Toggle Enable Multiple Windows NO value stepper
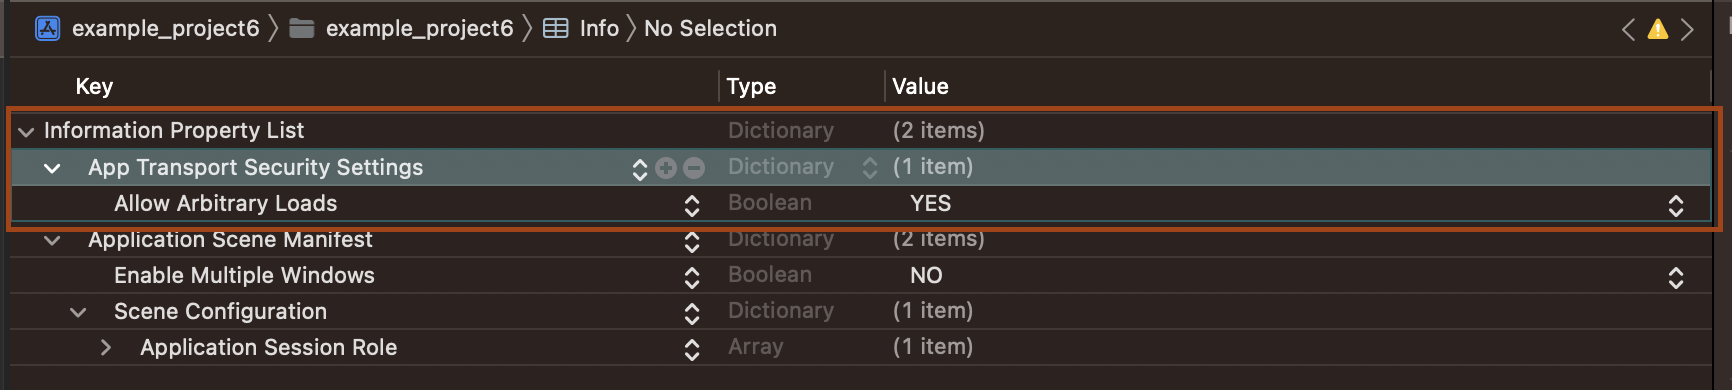 tap(1676, 277)
